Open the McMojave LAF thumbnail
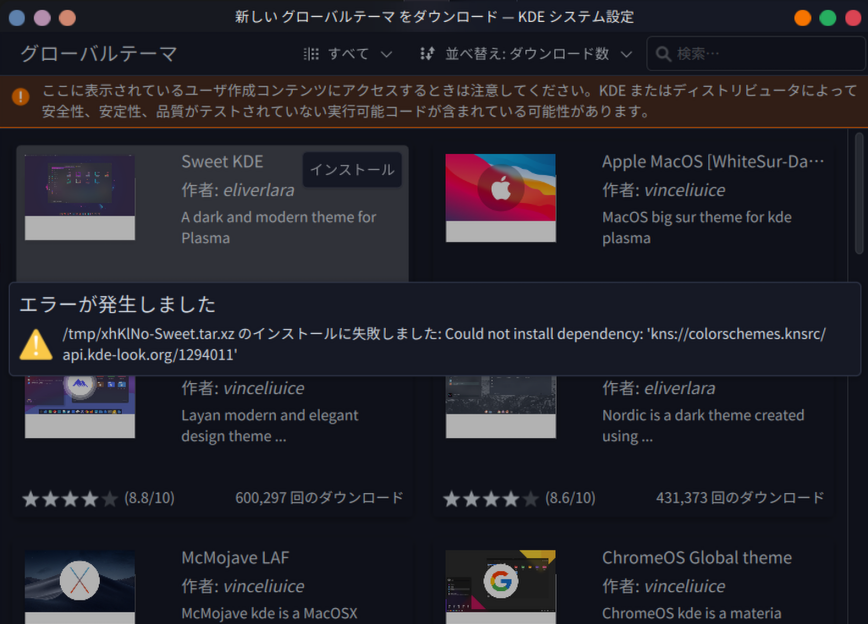 (x=80, y=587)
